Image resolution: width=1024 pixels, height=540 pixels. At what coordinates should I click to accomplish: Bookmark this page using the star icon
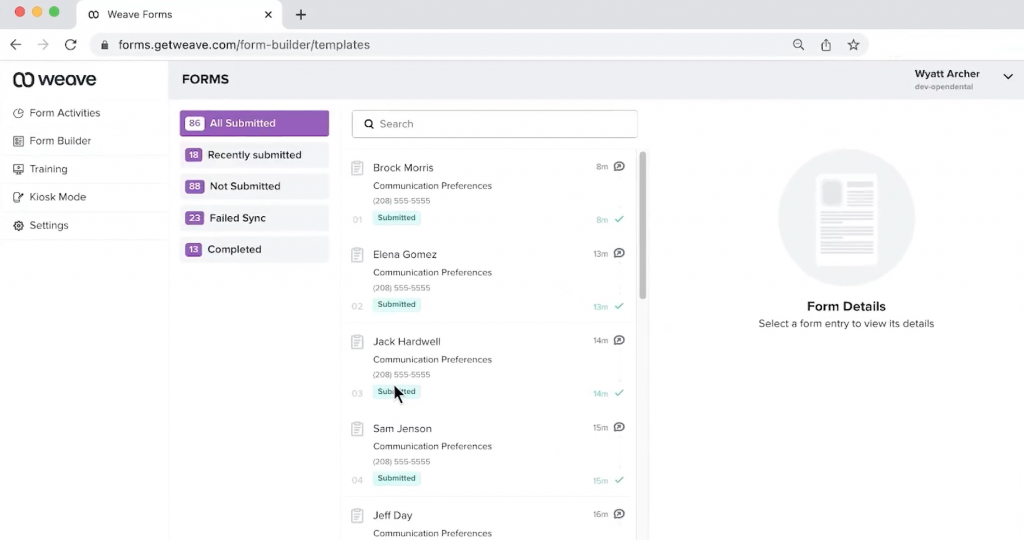(x=853, y=45)
